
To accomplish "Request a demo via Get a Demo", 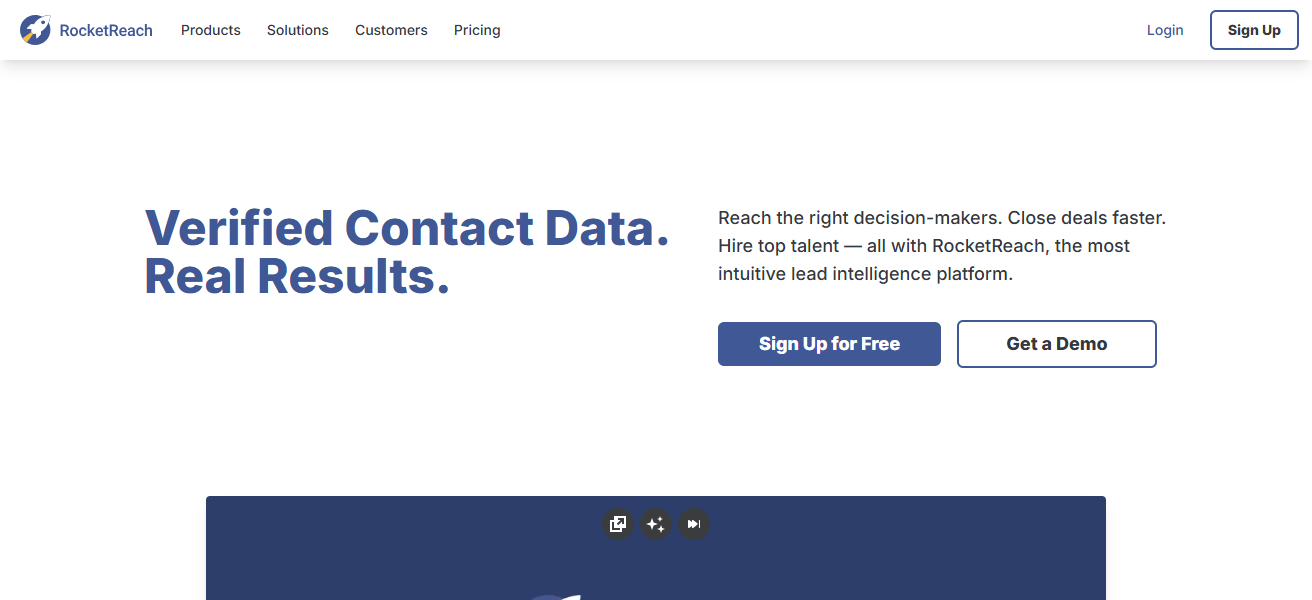I will click(1056, 344).
